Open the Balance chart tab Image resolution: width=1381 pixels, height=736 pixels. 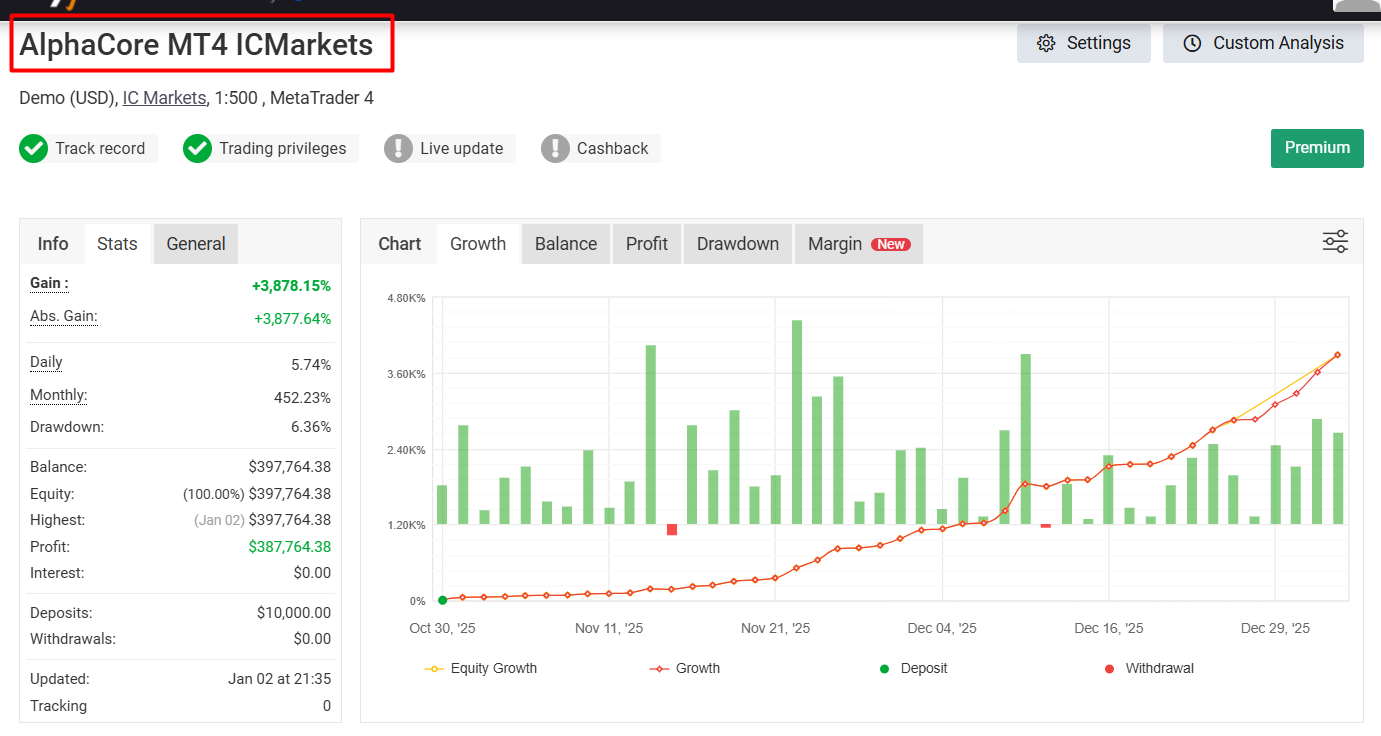coord(565,244)
